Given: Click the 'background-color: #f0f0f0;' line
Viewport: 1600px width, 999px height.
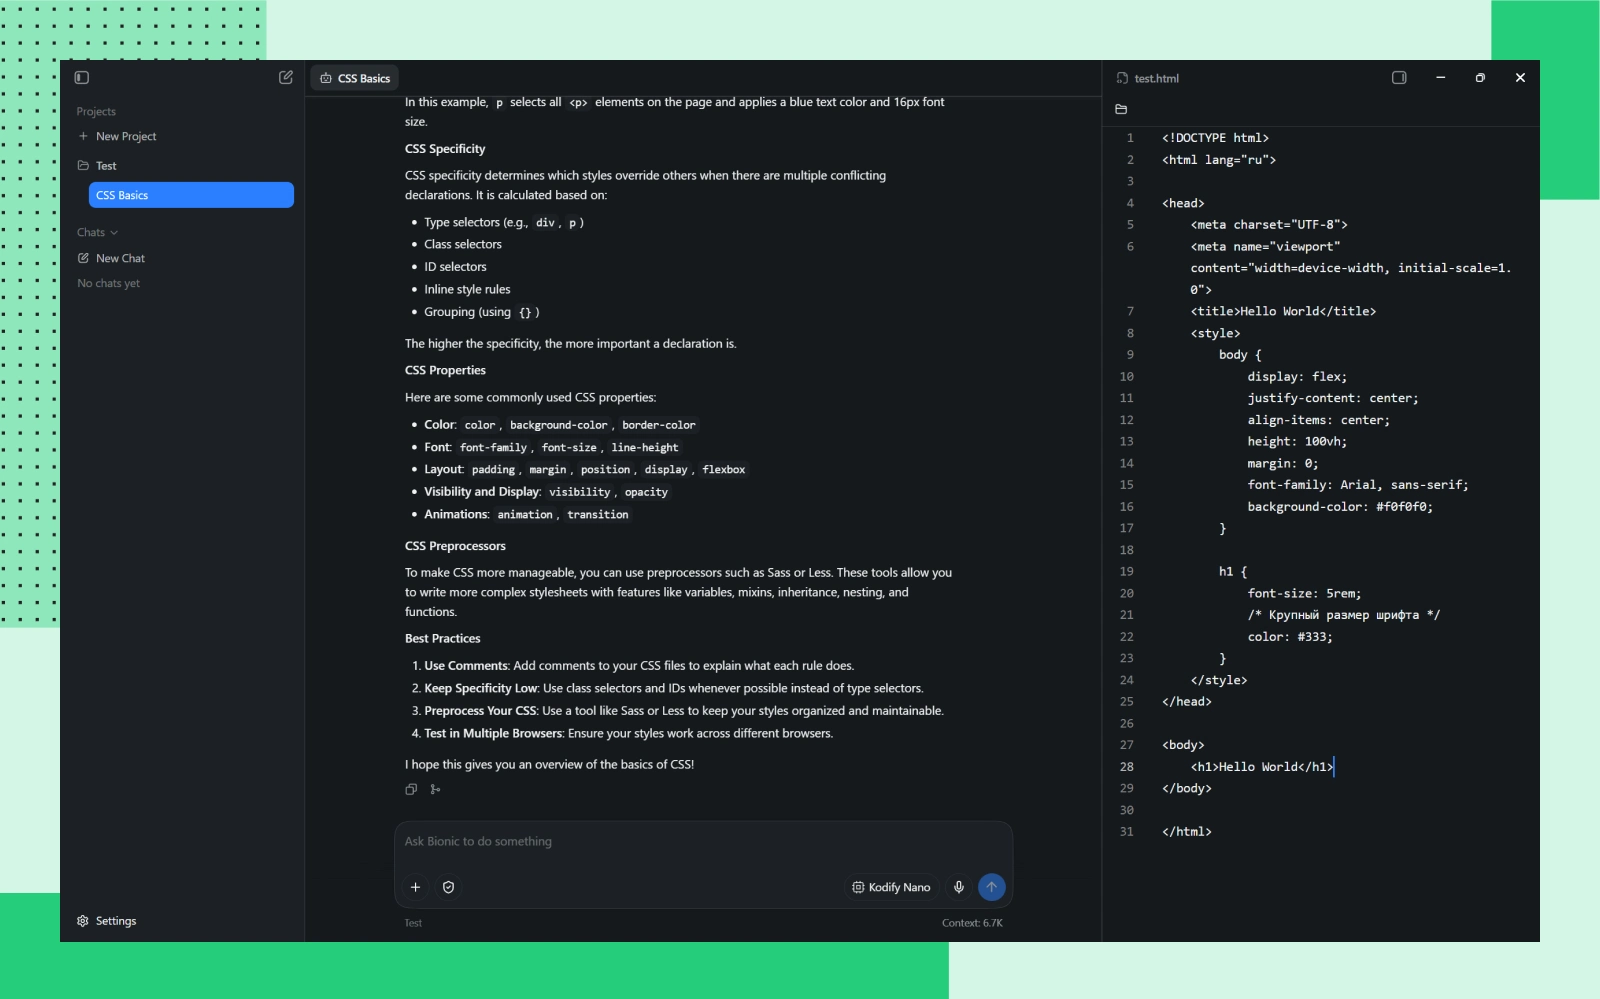Looking at the screenshot, I should (1340, 507).
